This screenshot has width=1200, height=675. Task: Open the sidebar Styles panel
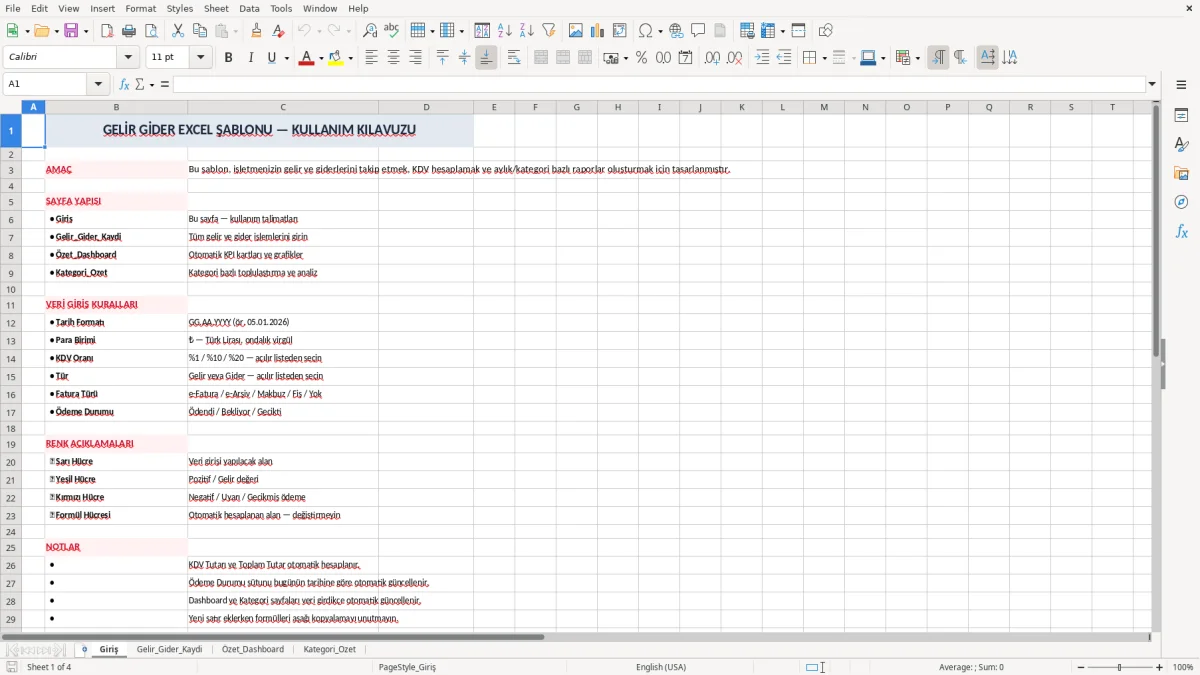click(1181, 145)
